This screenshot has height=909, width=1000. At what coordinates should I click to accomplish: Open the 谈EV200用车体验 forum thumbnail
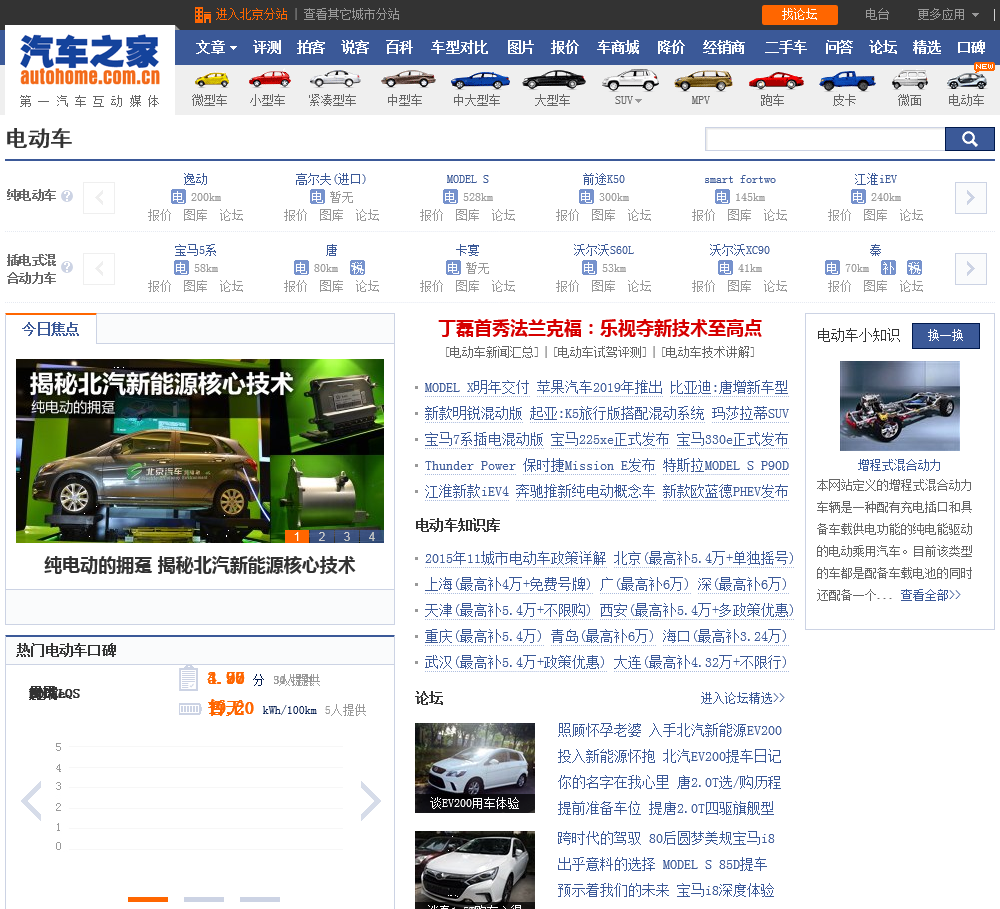click(474, 767)
